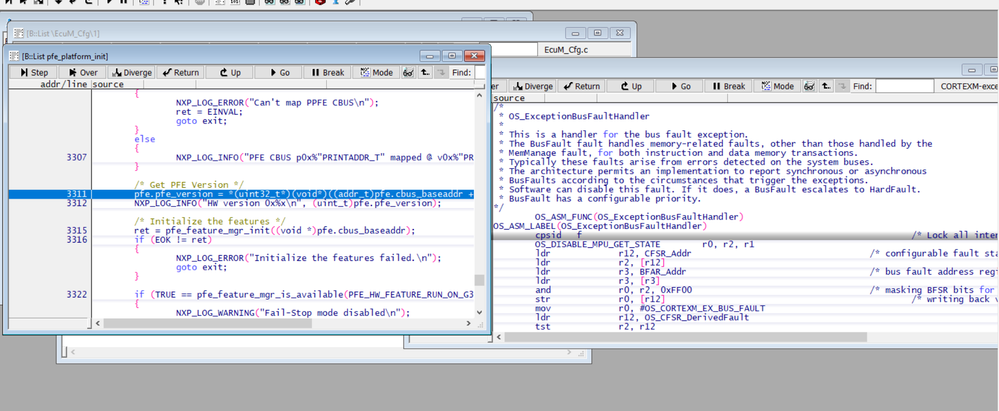
Task: Minimize the EcuM_Cfg list window
Action: (576, 33)
